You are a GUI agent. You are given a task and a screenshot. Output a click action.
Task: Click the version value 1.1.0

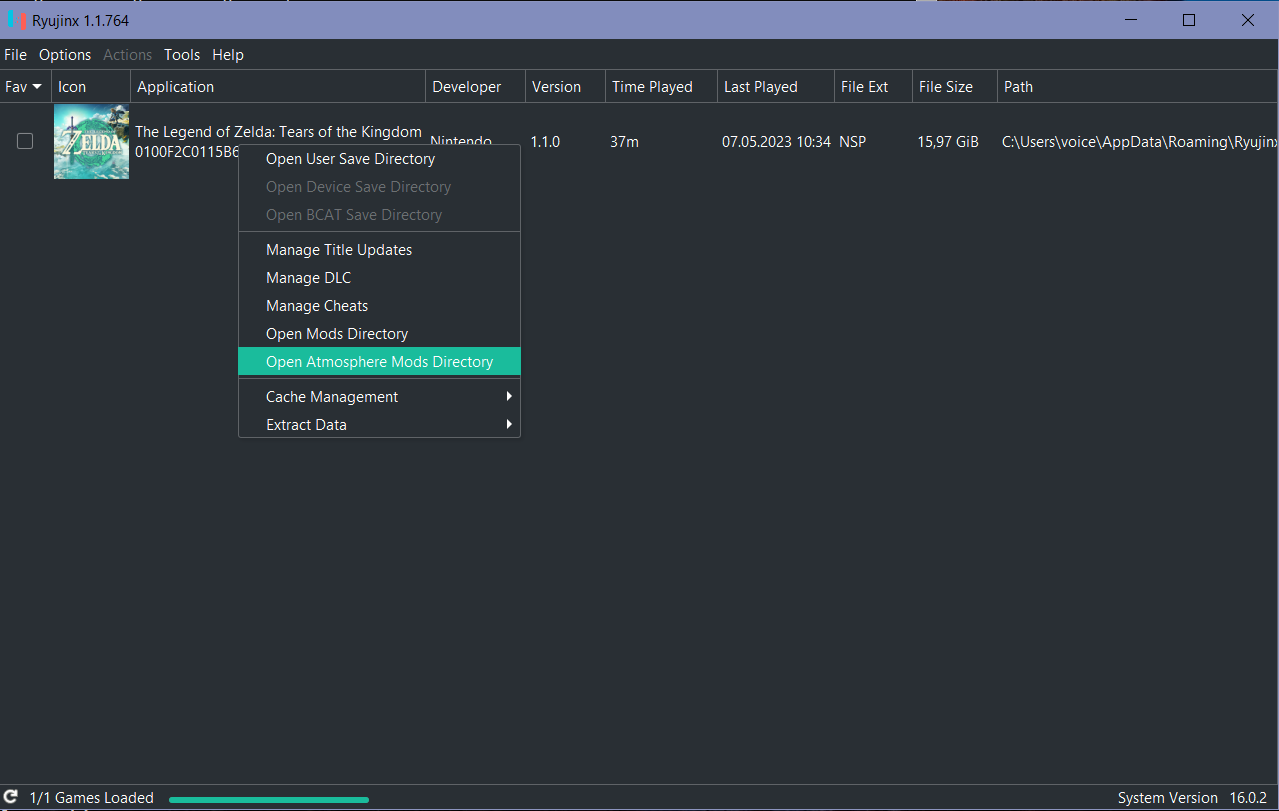[545, 142]
